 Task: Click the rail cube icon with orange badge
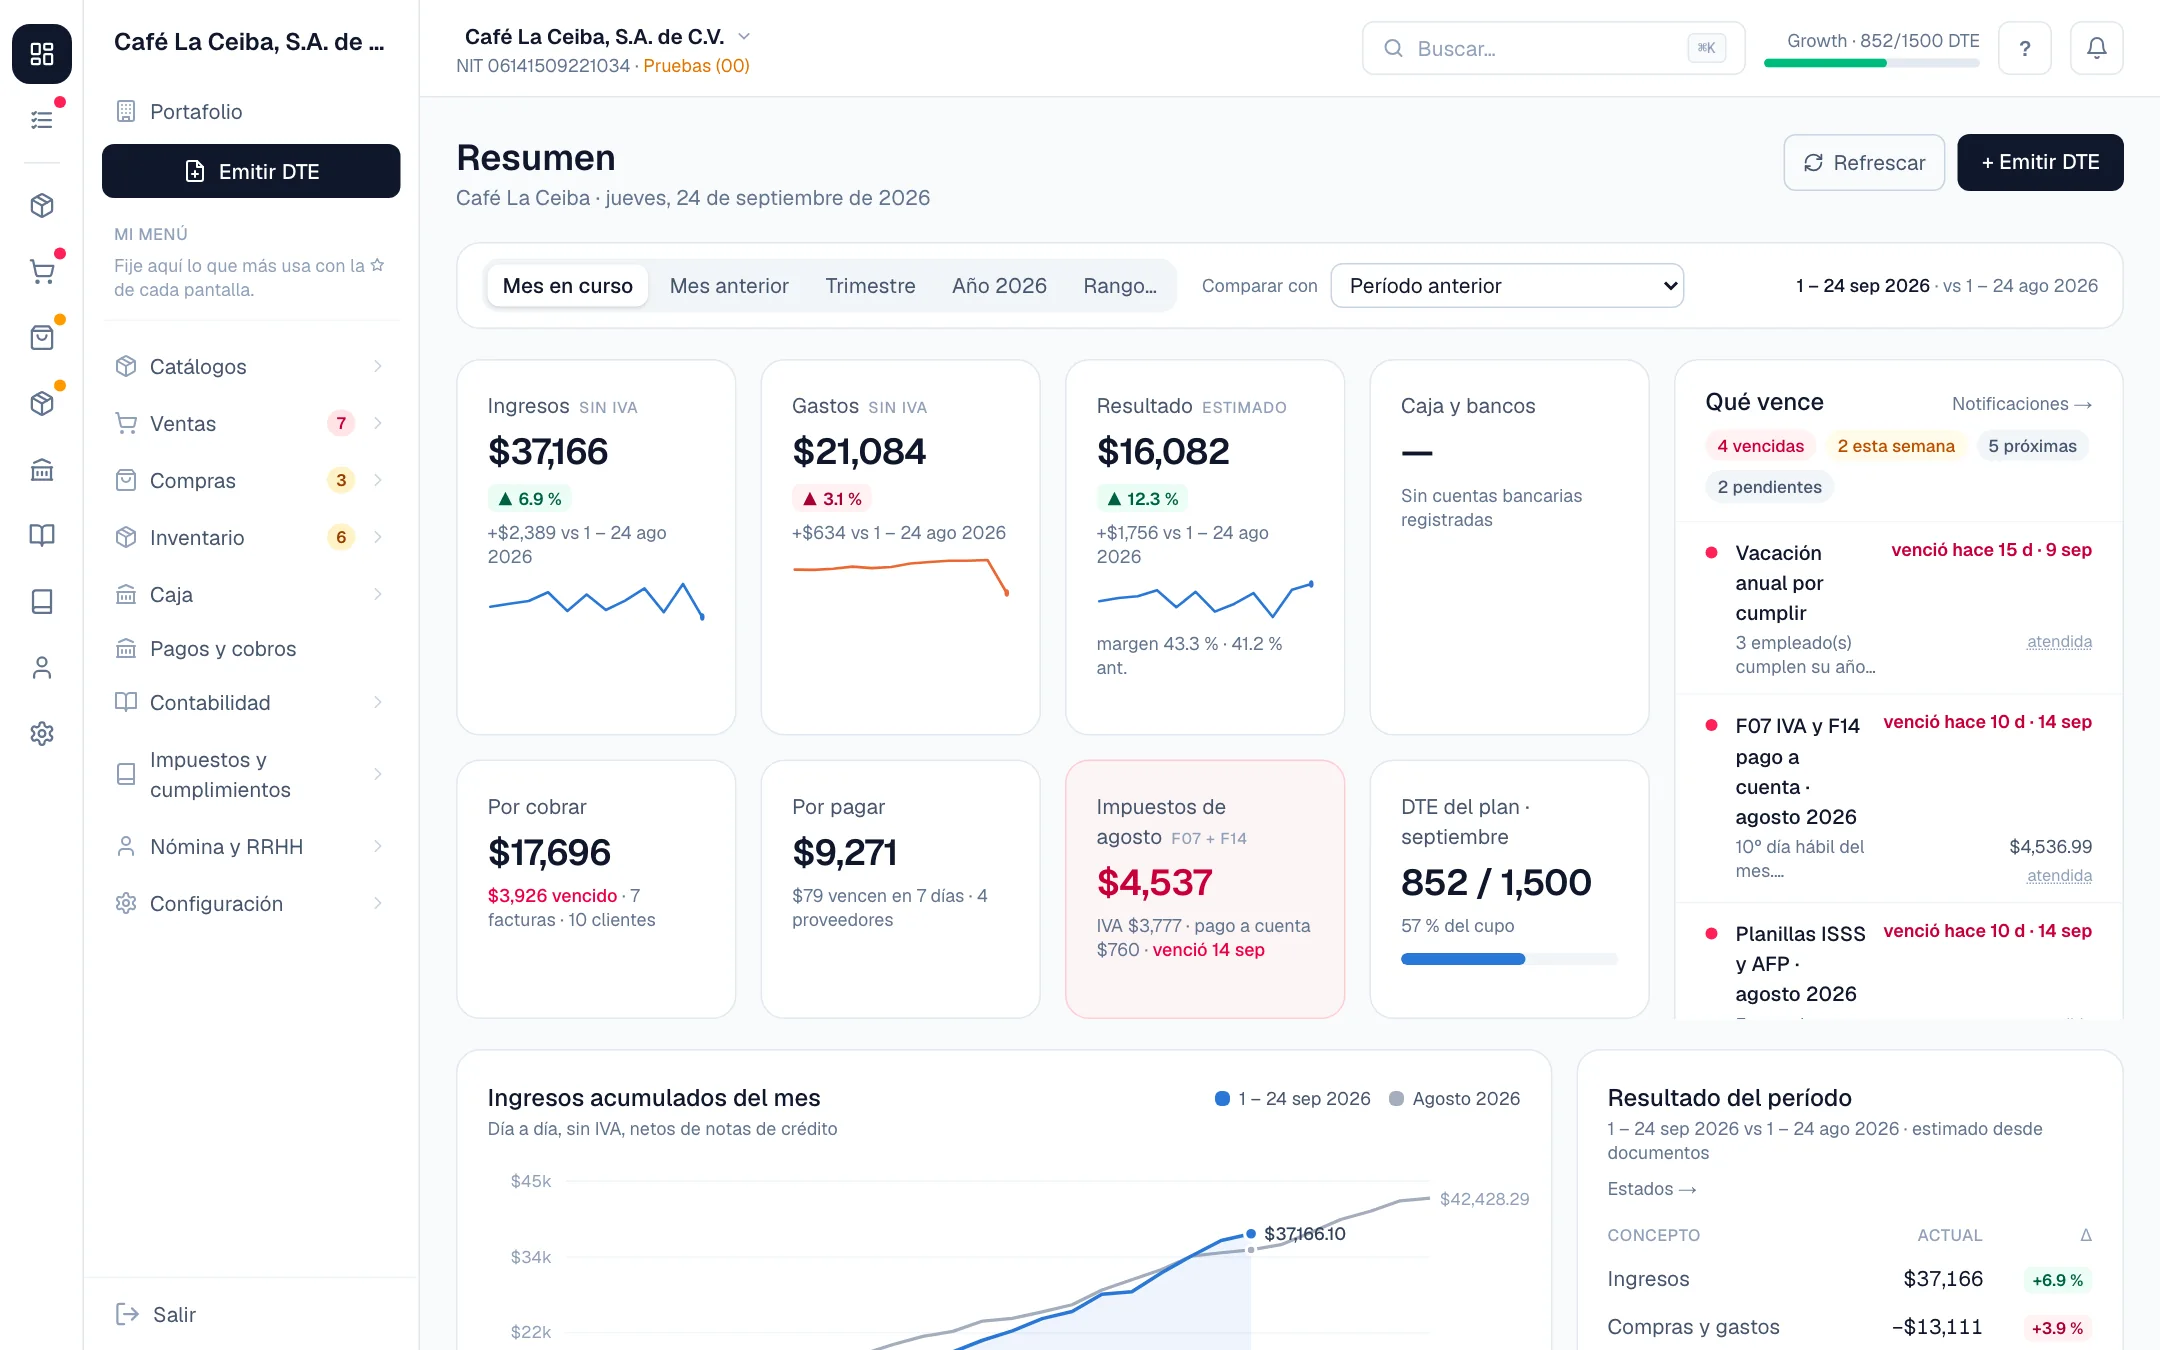pyautogui.click(x=42, y=403)
